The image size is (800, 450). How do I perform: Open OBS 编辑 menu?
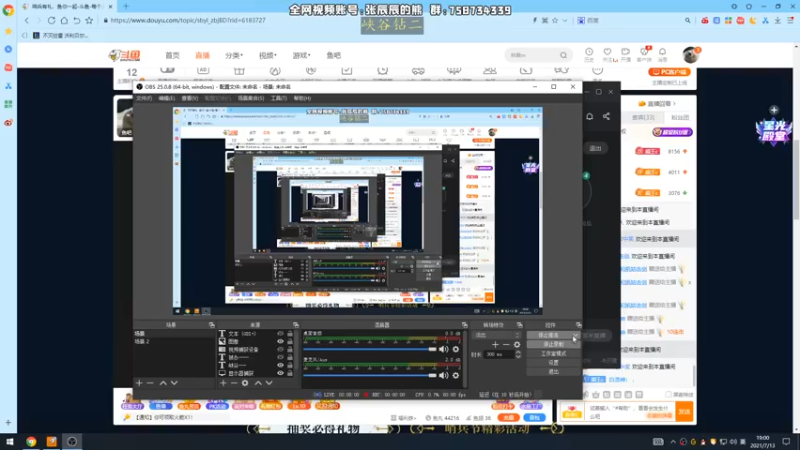pyautogui.click(x=166, y=98)
